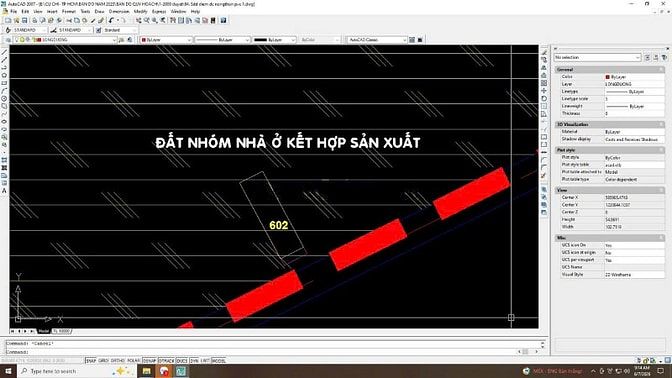672x378 pixels.
Task: Open Windows File Explorer from taskbar
Action: point(147,371)
